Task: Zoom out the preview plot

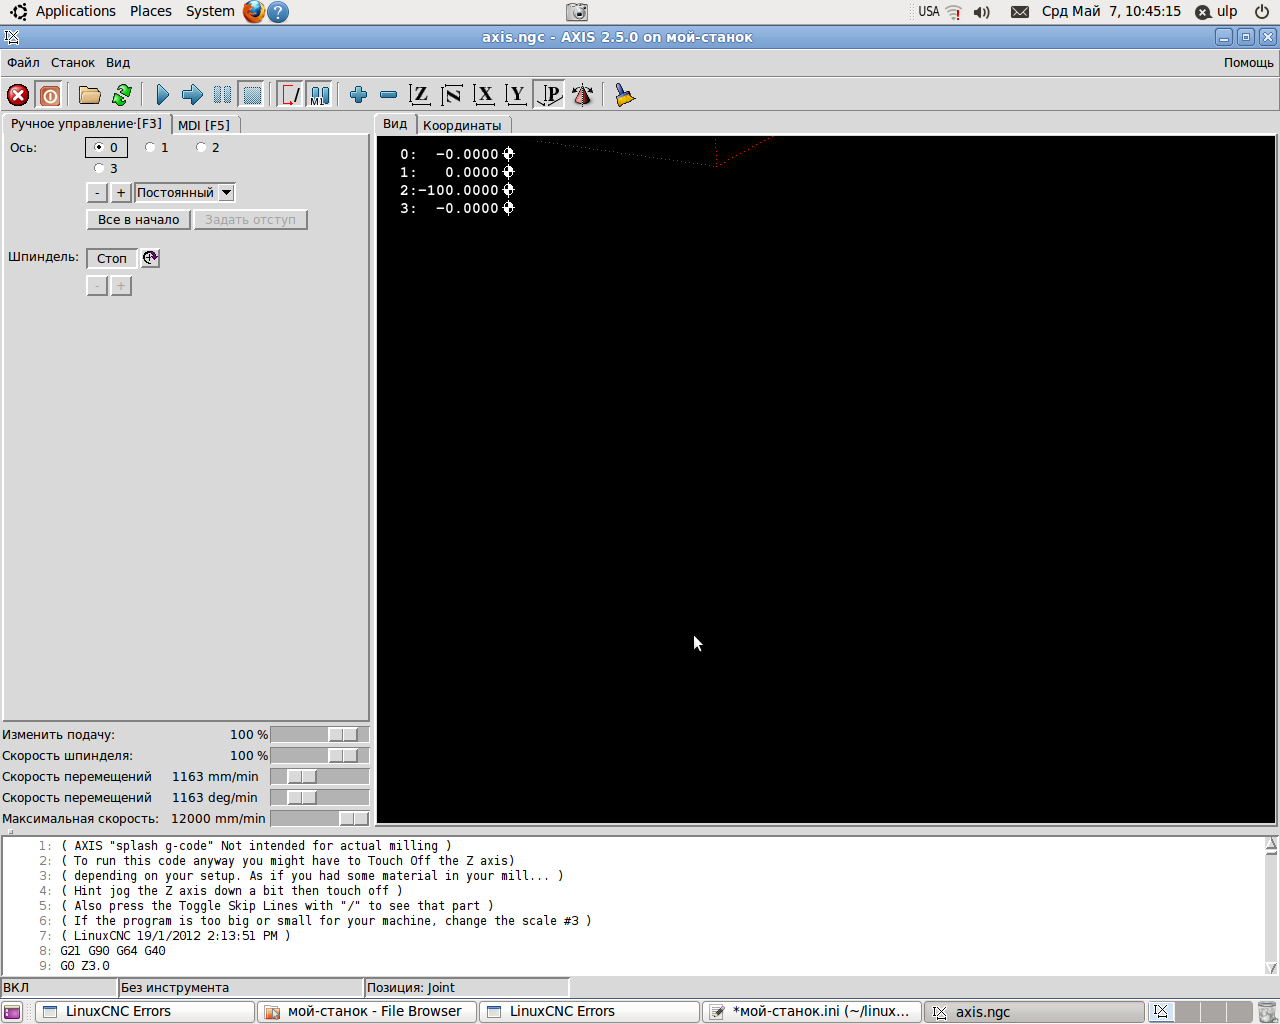Action: pyautogui.click(x=388, y=95)
